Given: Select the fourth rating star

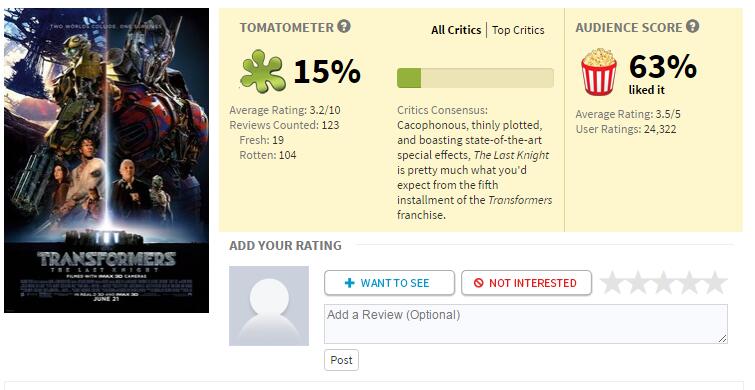Looking at the screenshot, I should (689, 283).
